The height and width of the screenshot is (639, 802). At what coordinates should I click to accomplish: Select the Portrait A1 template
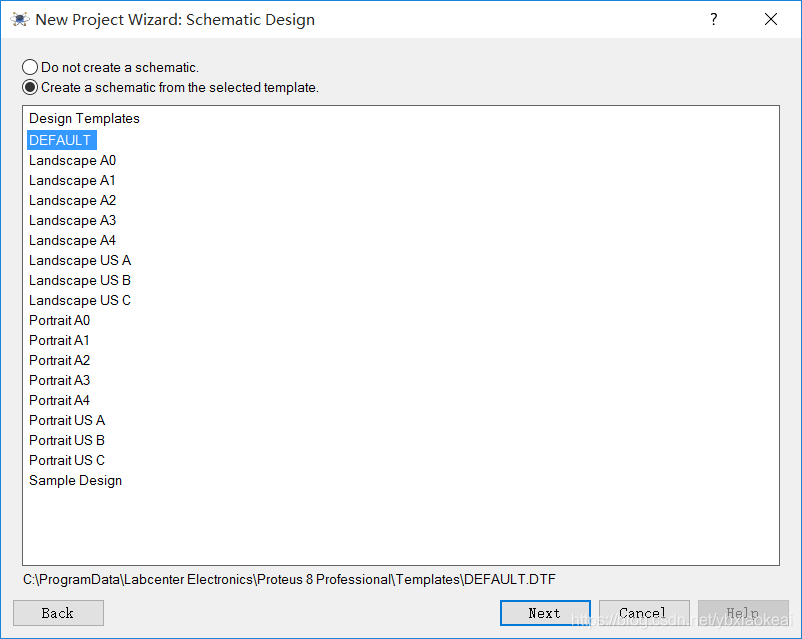click(59, 340)
